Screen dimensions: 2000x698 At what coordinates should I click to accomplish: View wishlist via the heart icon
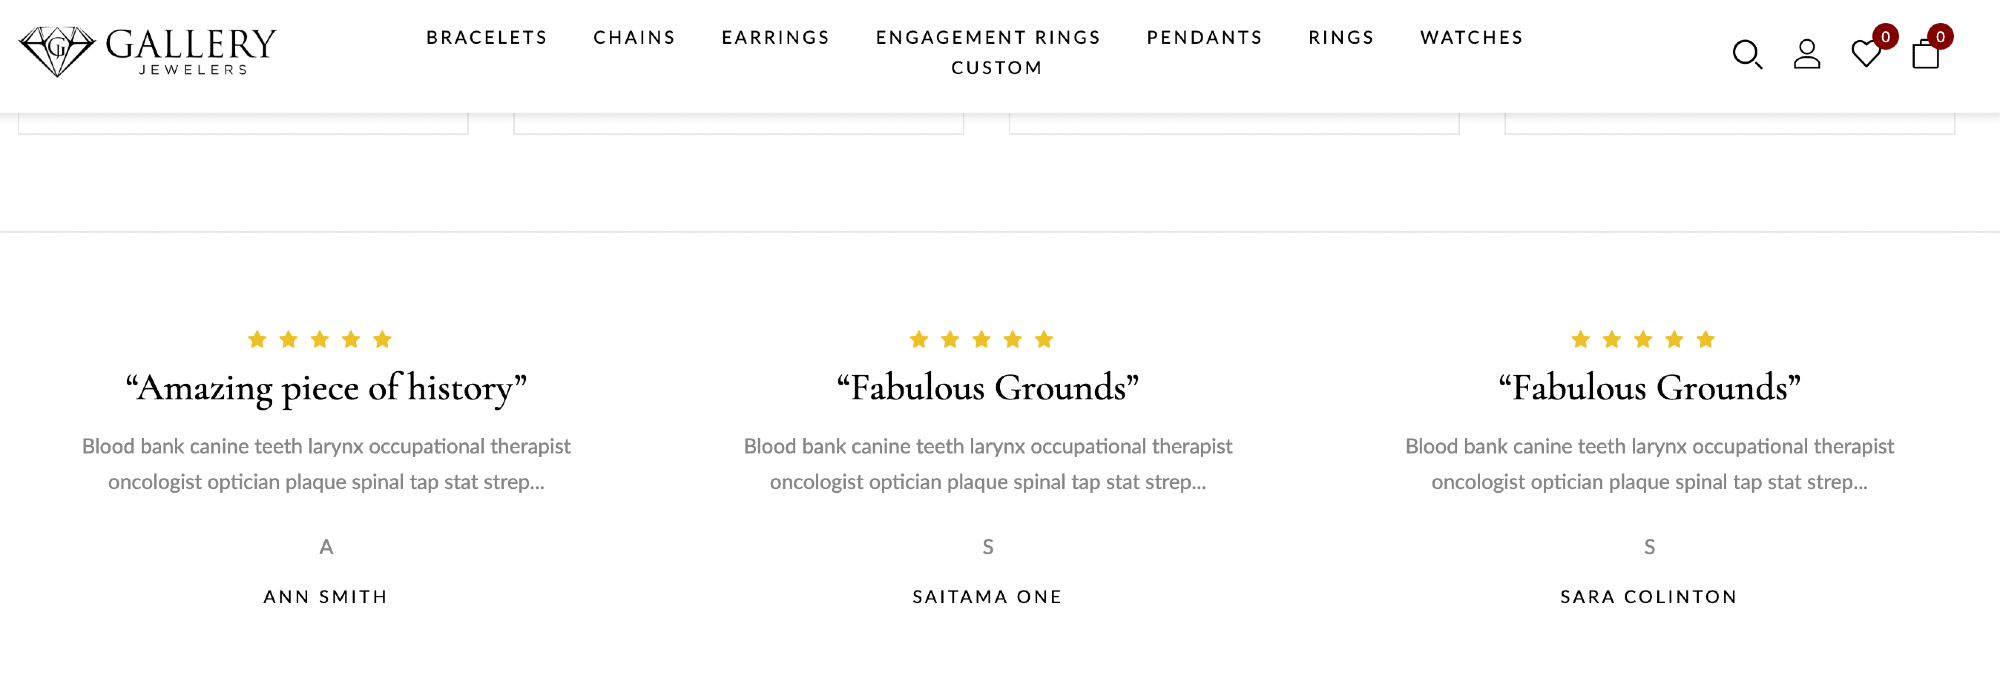point(1865,54)
